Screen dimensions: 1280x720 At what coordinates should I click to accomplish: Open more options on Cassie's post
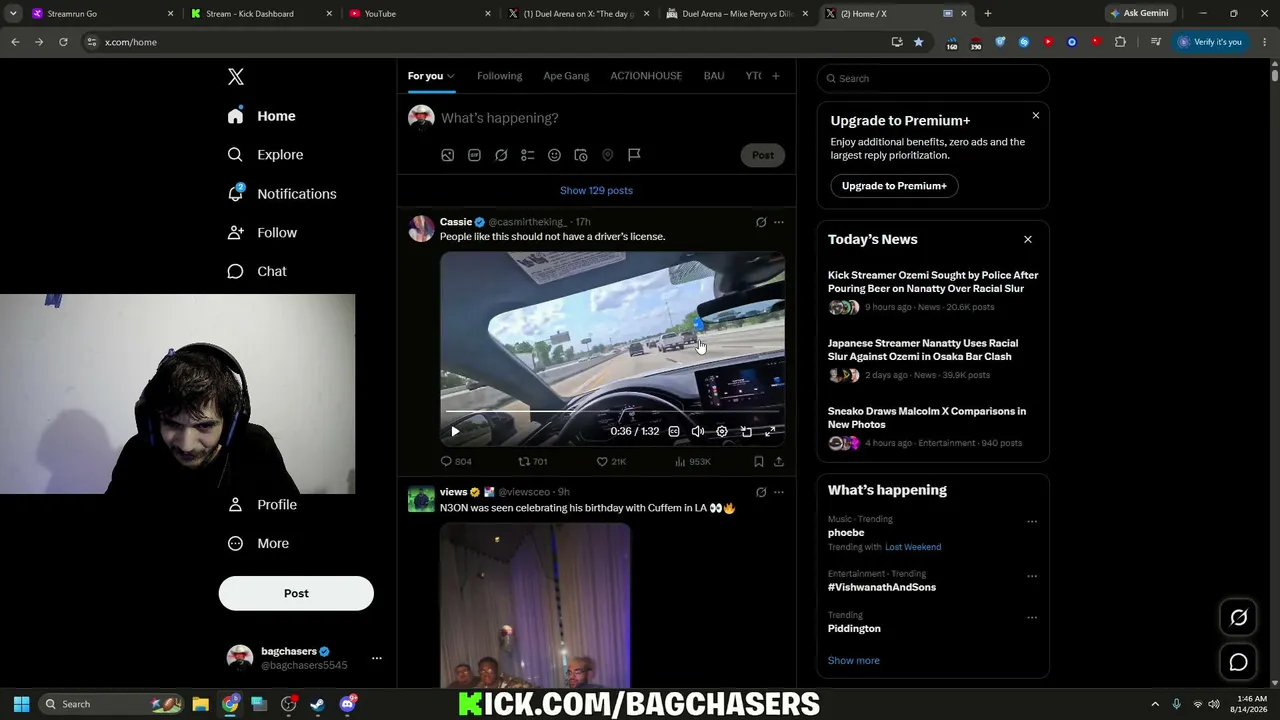click(x=779, y=222)
